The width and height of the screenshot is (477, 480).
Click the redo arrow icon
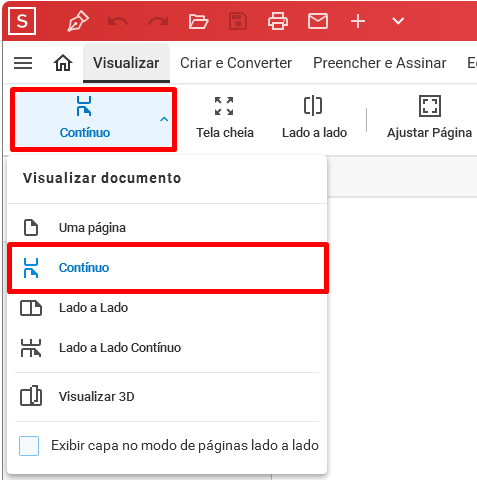click(x=158, y=22)
